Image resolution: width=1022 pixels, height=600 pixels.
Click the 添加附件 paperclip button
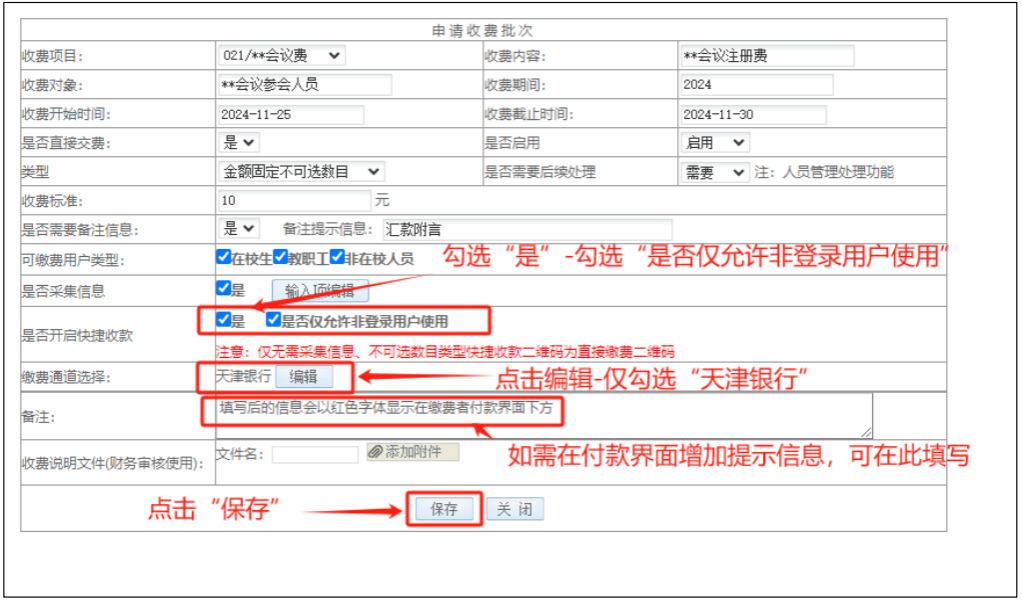[x=412, y=452]
